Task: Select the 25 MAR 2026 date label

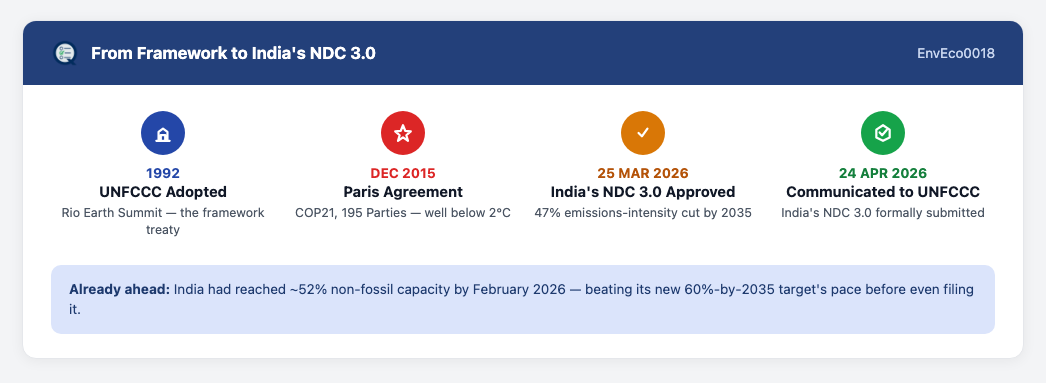Action: point(643,173)
